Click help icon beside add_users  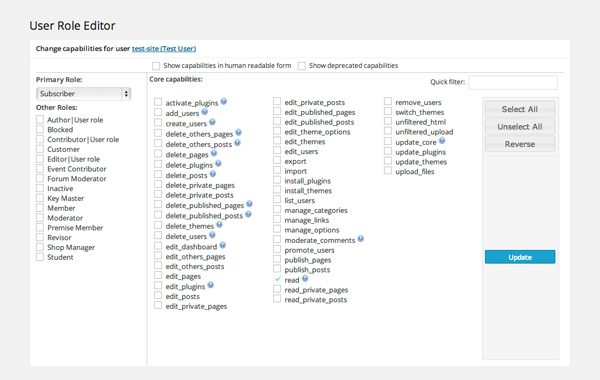click(x=205, y=112)
